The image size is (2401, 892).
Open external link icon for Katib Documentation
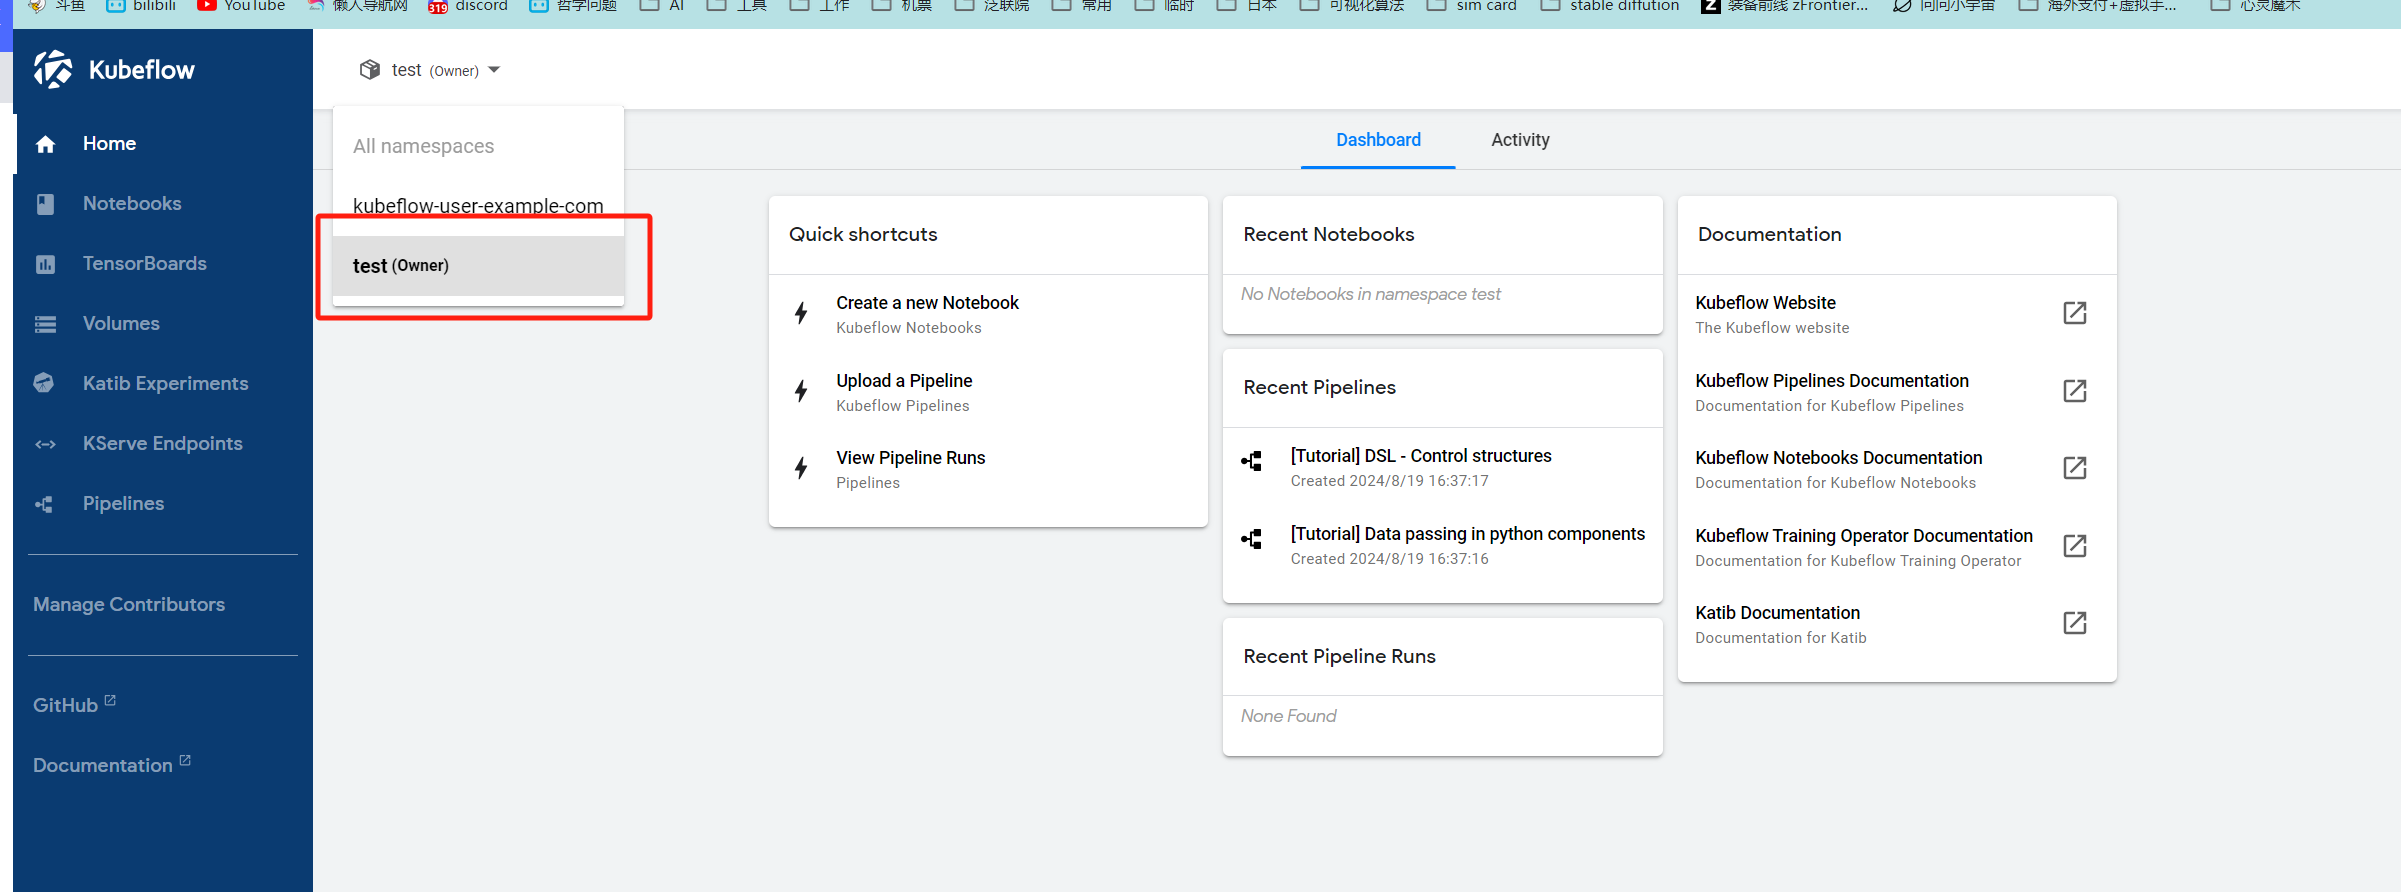coord(2075,623)
